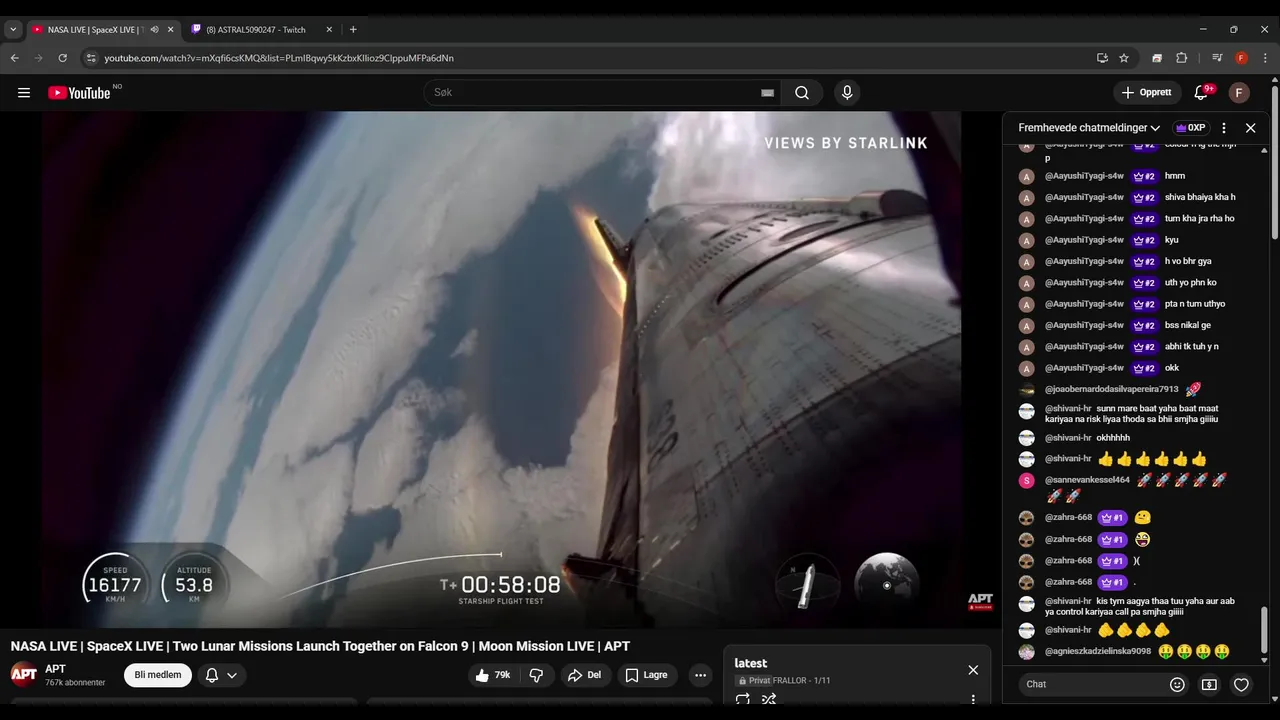Open the Extensions puzzle icon
Image resolution: width=1280 pixels, height=720 pixels.
1181,58
